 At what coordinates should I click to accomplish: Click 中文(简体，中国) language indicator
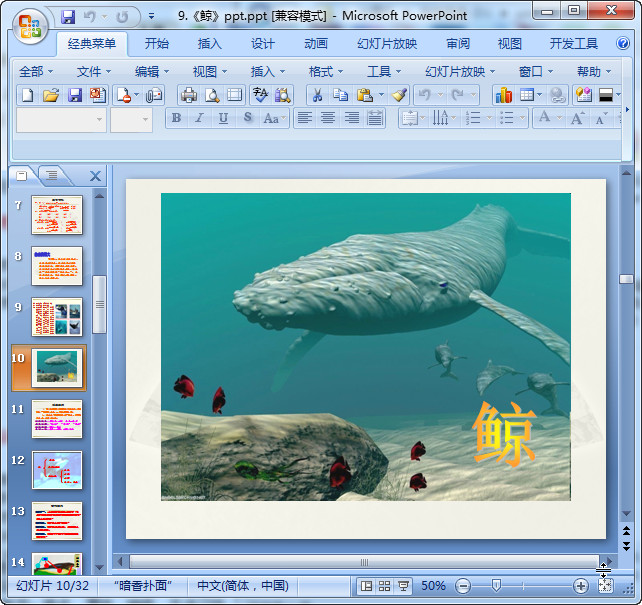tap(243, 586)
